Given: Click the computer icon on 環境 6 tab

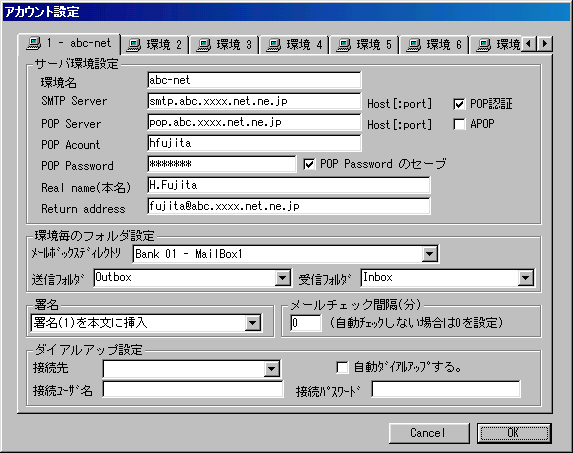Looking at the screenshot, I should click(x=414, y=45).
